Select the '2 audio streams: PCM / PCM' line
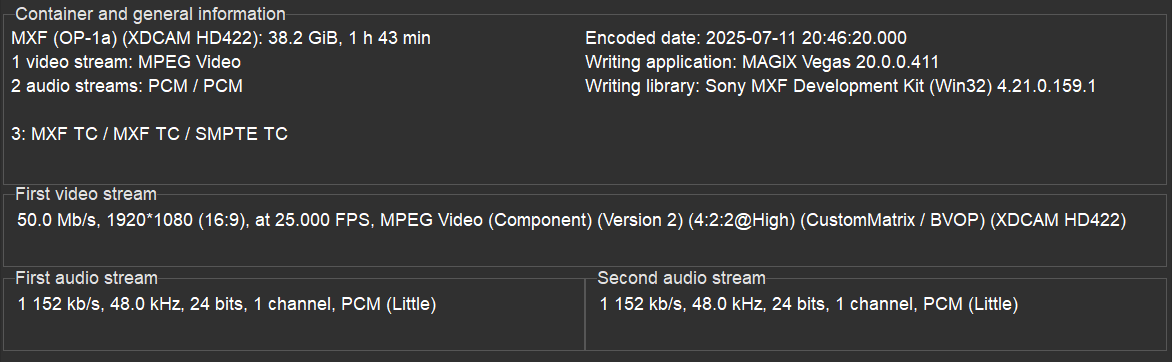Image resolution: width=1172 pixels, height=362 pixels. coord(127,86)
